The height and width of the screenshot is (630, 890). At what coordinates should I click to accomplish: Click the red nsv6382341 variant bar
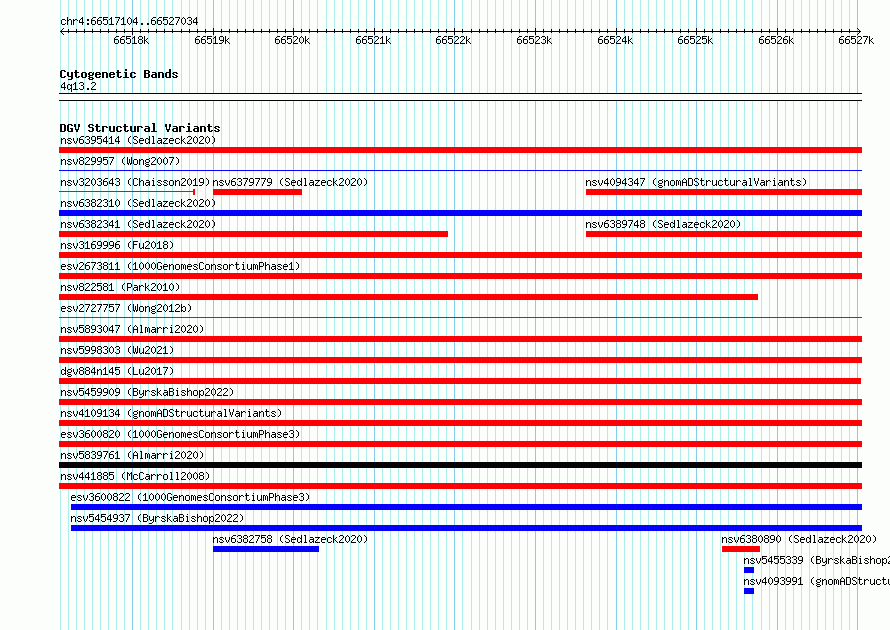[253, 234]
